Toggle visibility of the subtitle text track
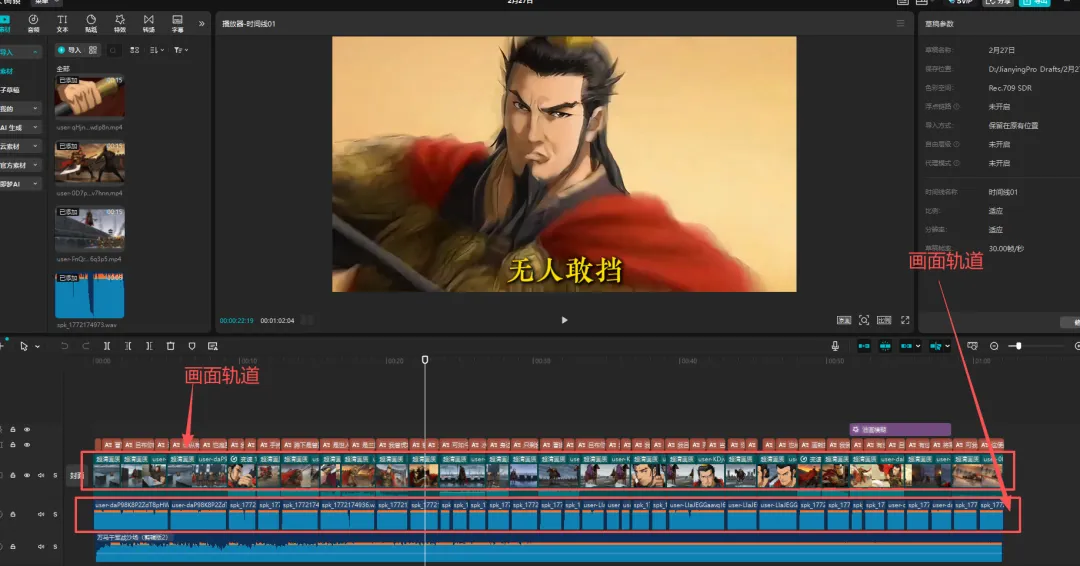This screenshot has height=566, width=1080. click(27, 445)
